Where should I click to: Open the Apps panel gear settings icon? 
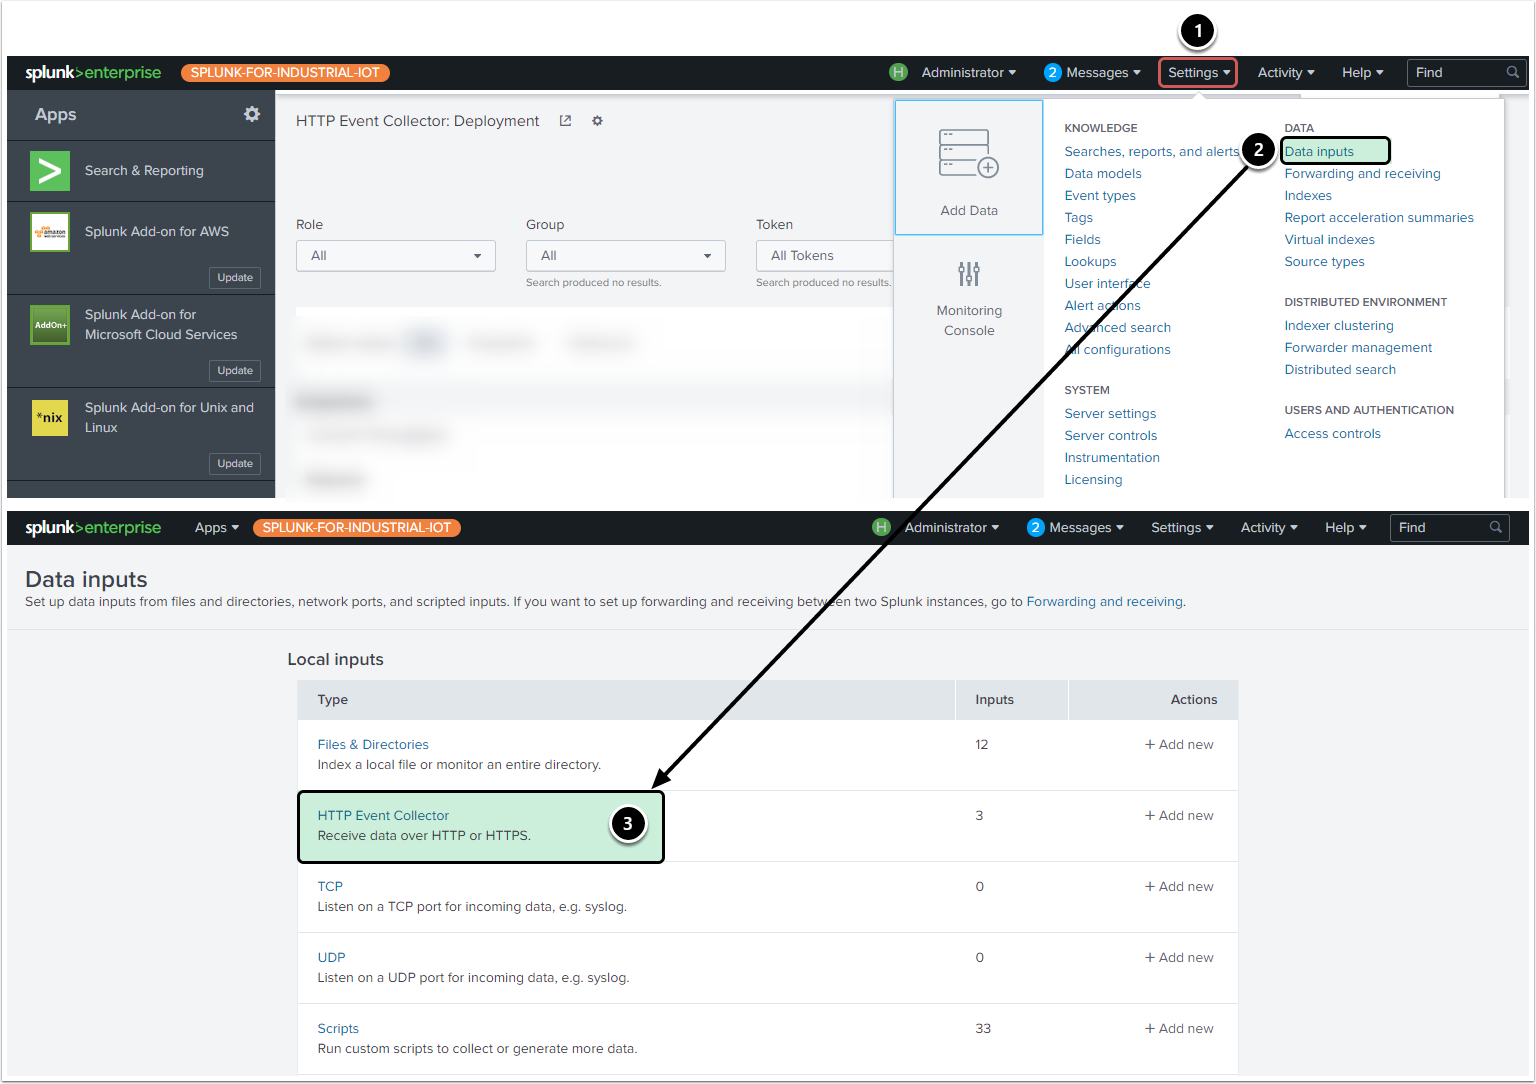pyautogui.click(x=252, y=114)
